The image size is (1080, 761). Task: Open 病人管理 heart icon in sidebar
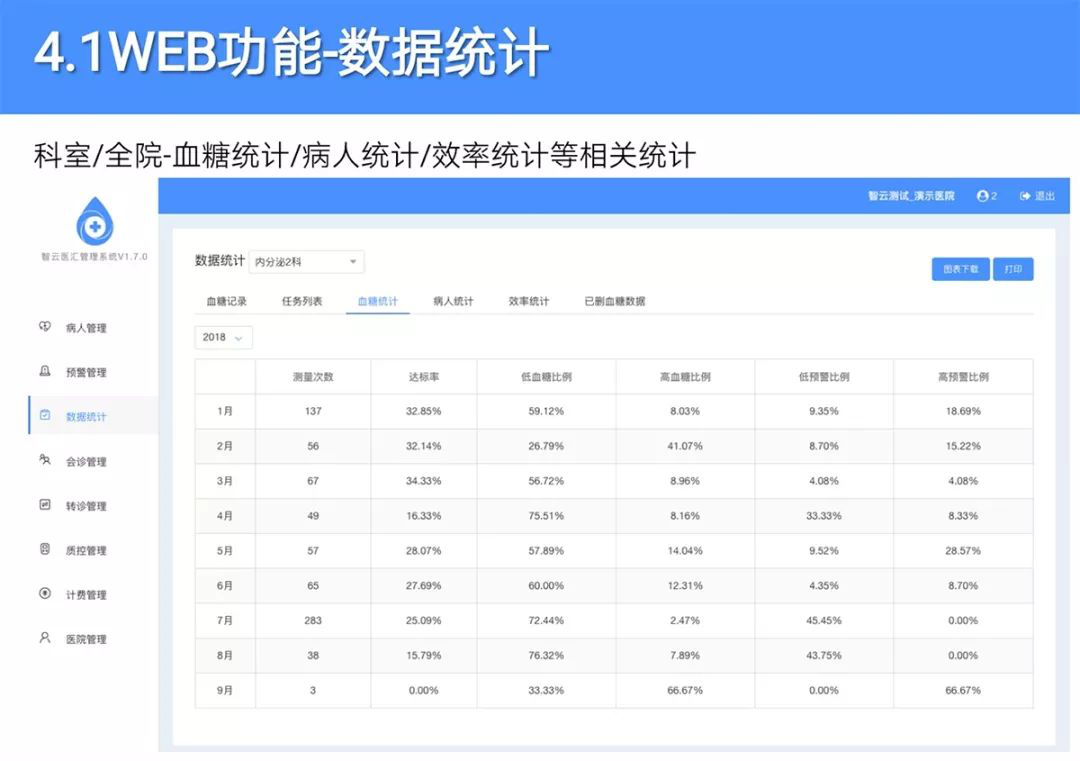45,326
